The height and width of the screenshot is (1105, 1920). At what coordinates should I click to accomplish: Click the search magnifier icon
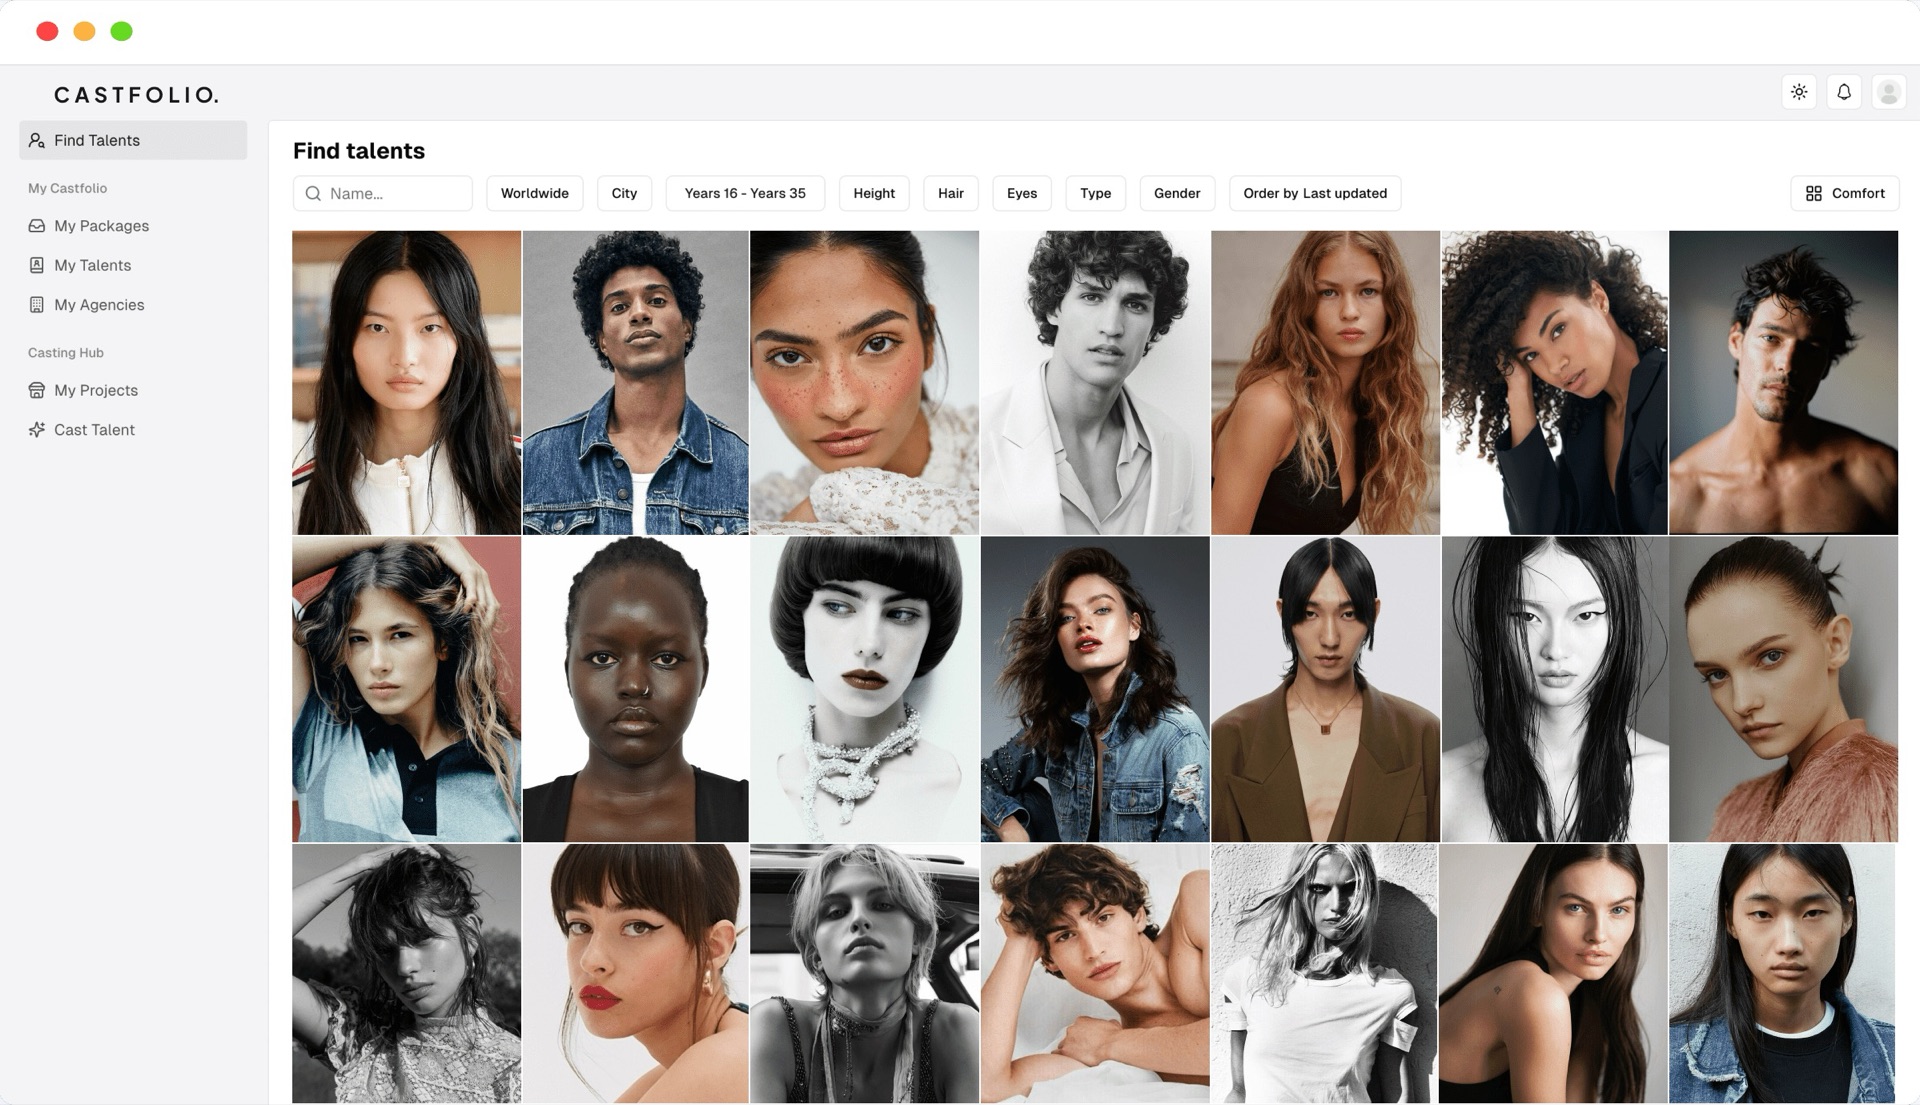tap(313, 193)
